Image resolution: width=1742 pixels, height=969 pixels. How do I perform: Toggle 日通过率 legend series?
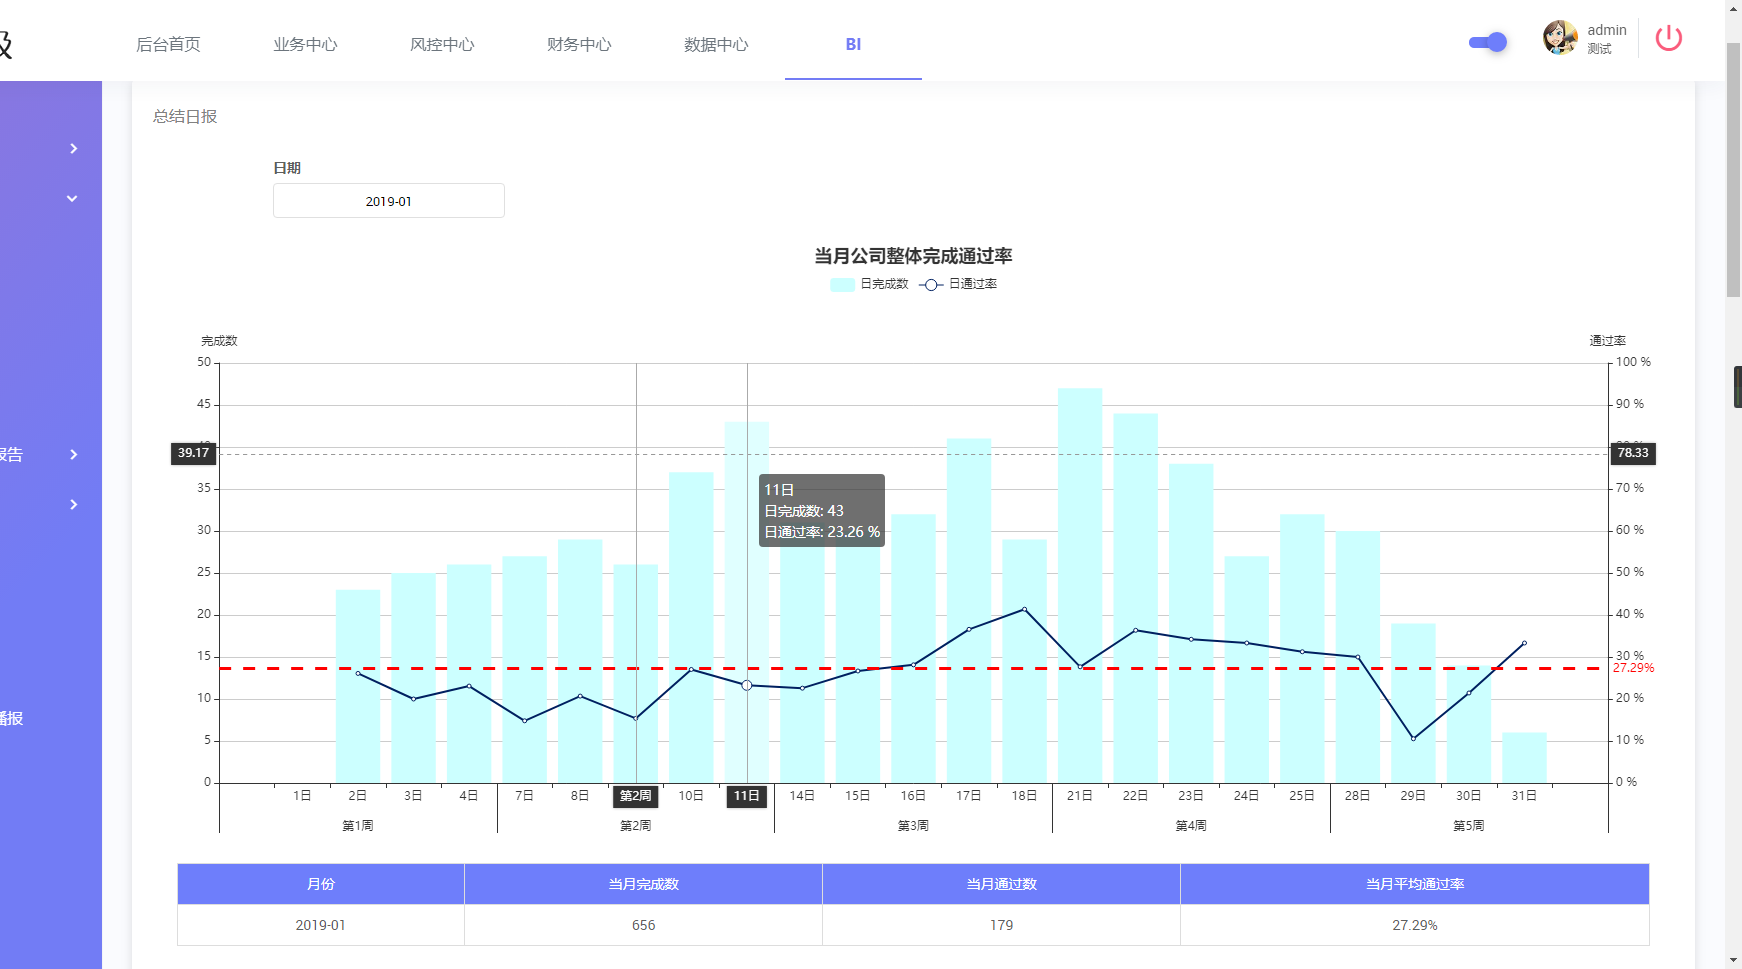(x=958, y=284)
